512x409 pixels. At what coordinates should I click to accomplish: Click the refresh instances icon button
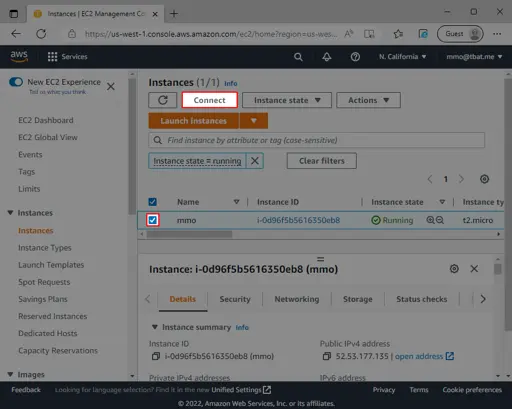pos(163,100)
